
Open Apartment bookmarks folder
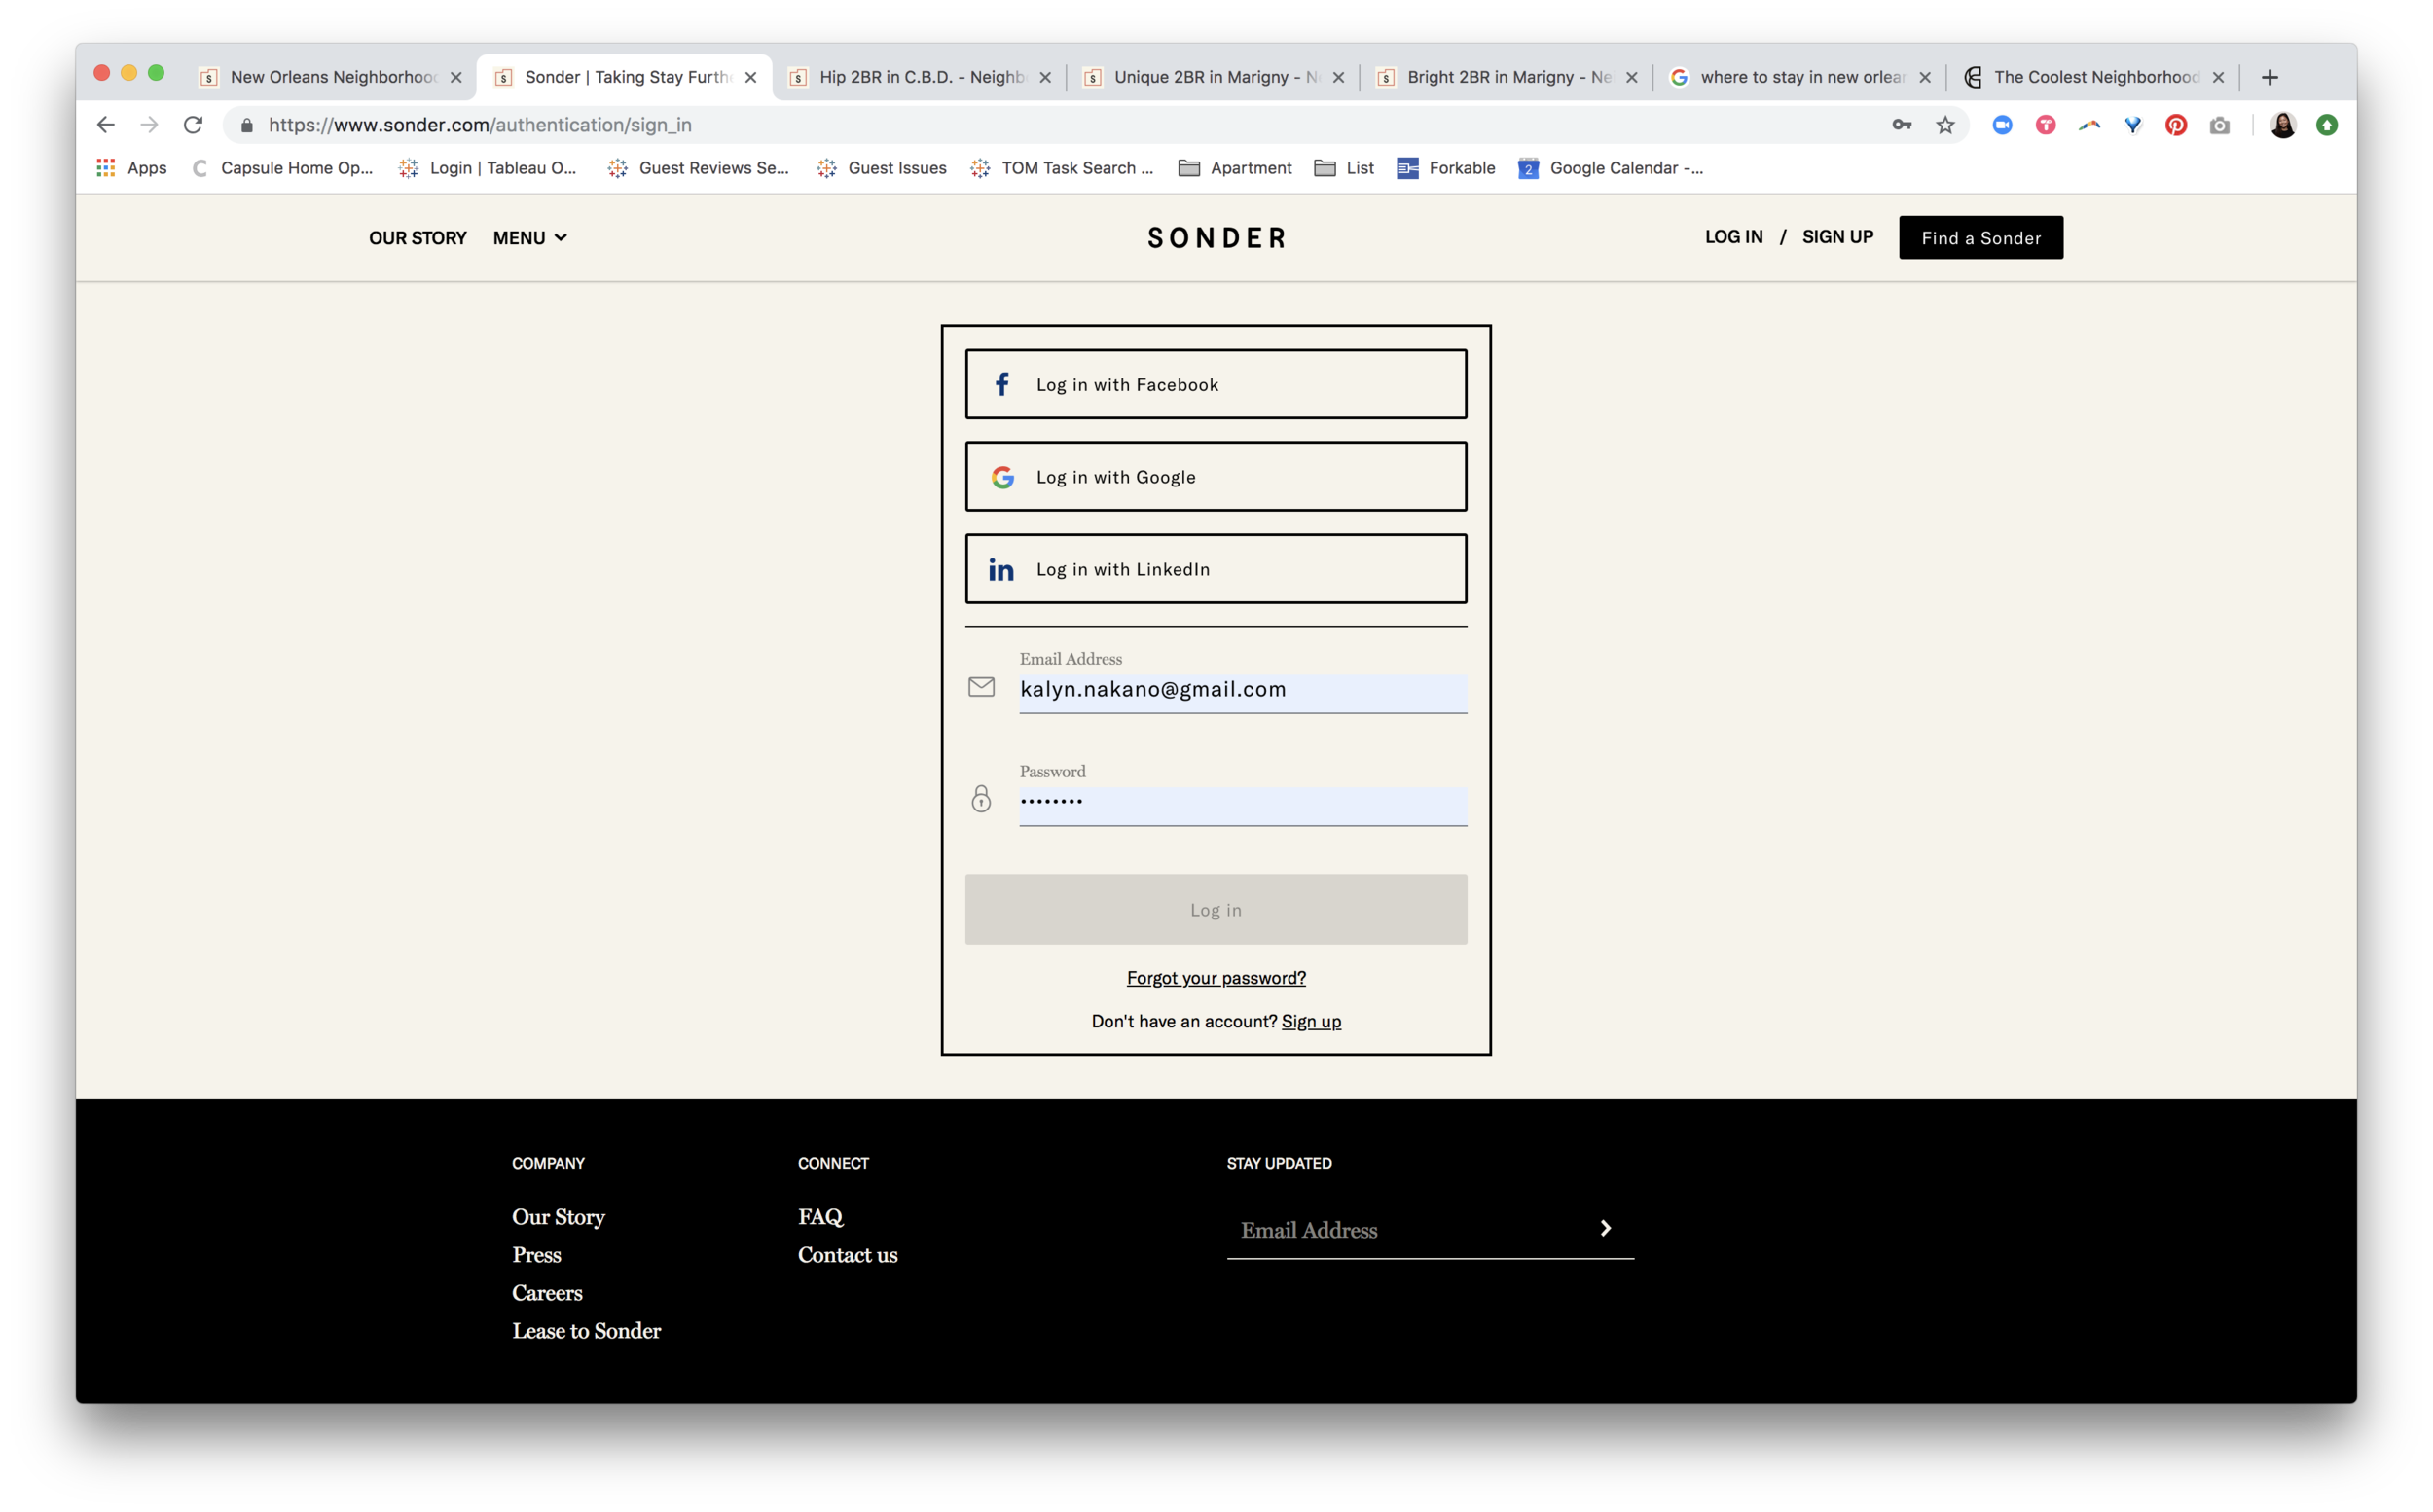point(1235,168)
